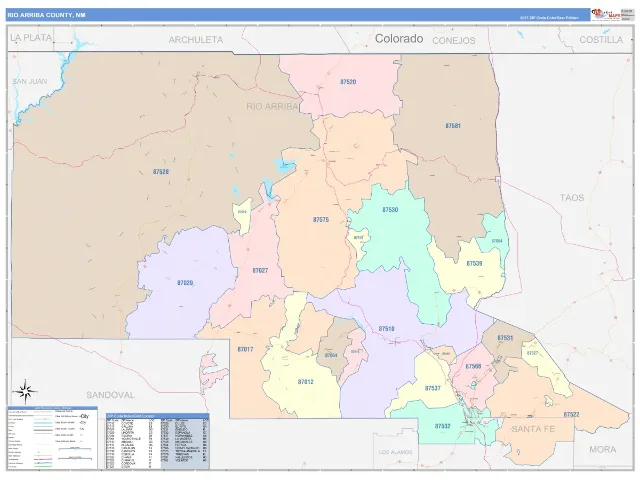The width and height of the screenshot is (640, 480).
Task: Click the 'SAN JUAN' county label
Action: click(30, 82)
